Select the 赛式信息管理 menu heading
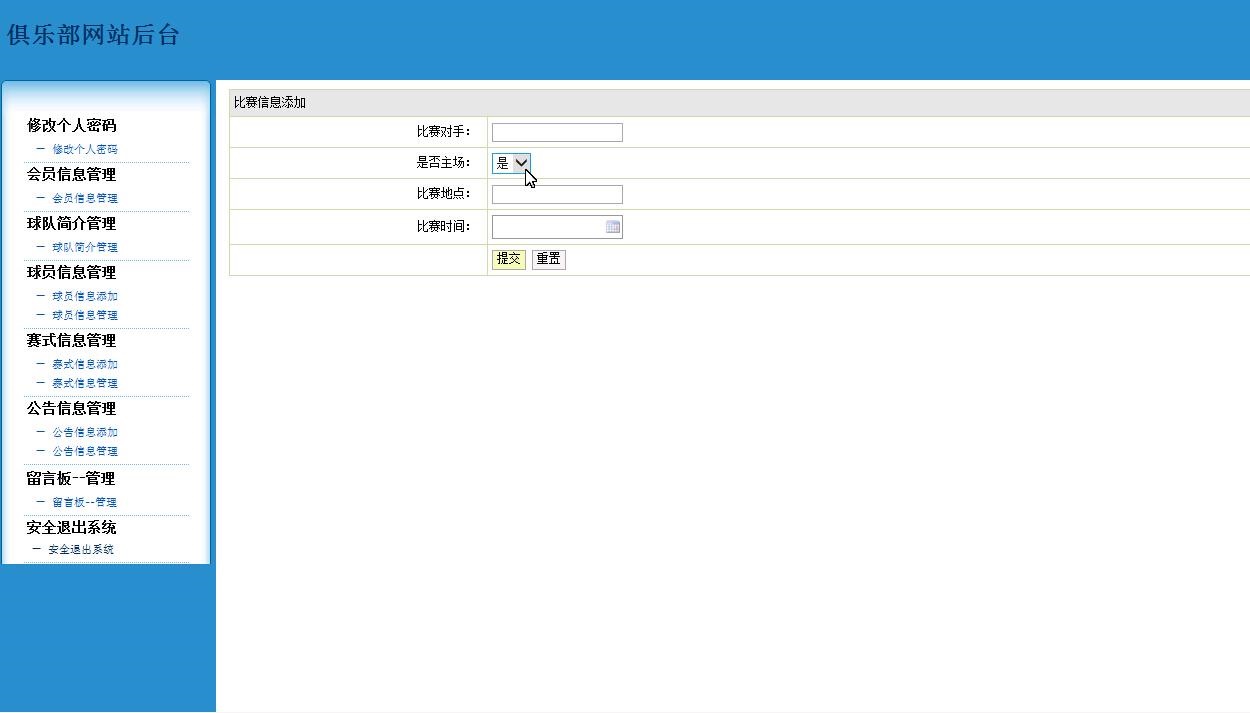This screenshot has width=1250, height=713. pos(71,340)
